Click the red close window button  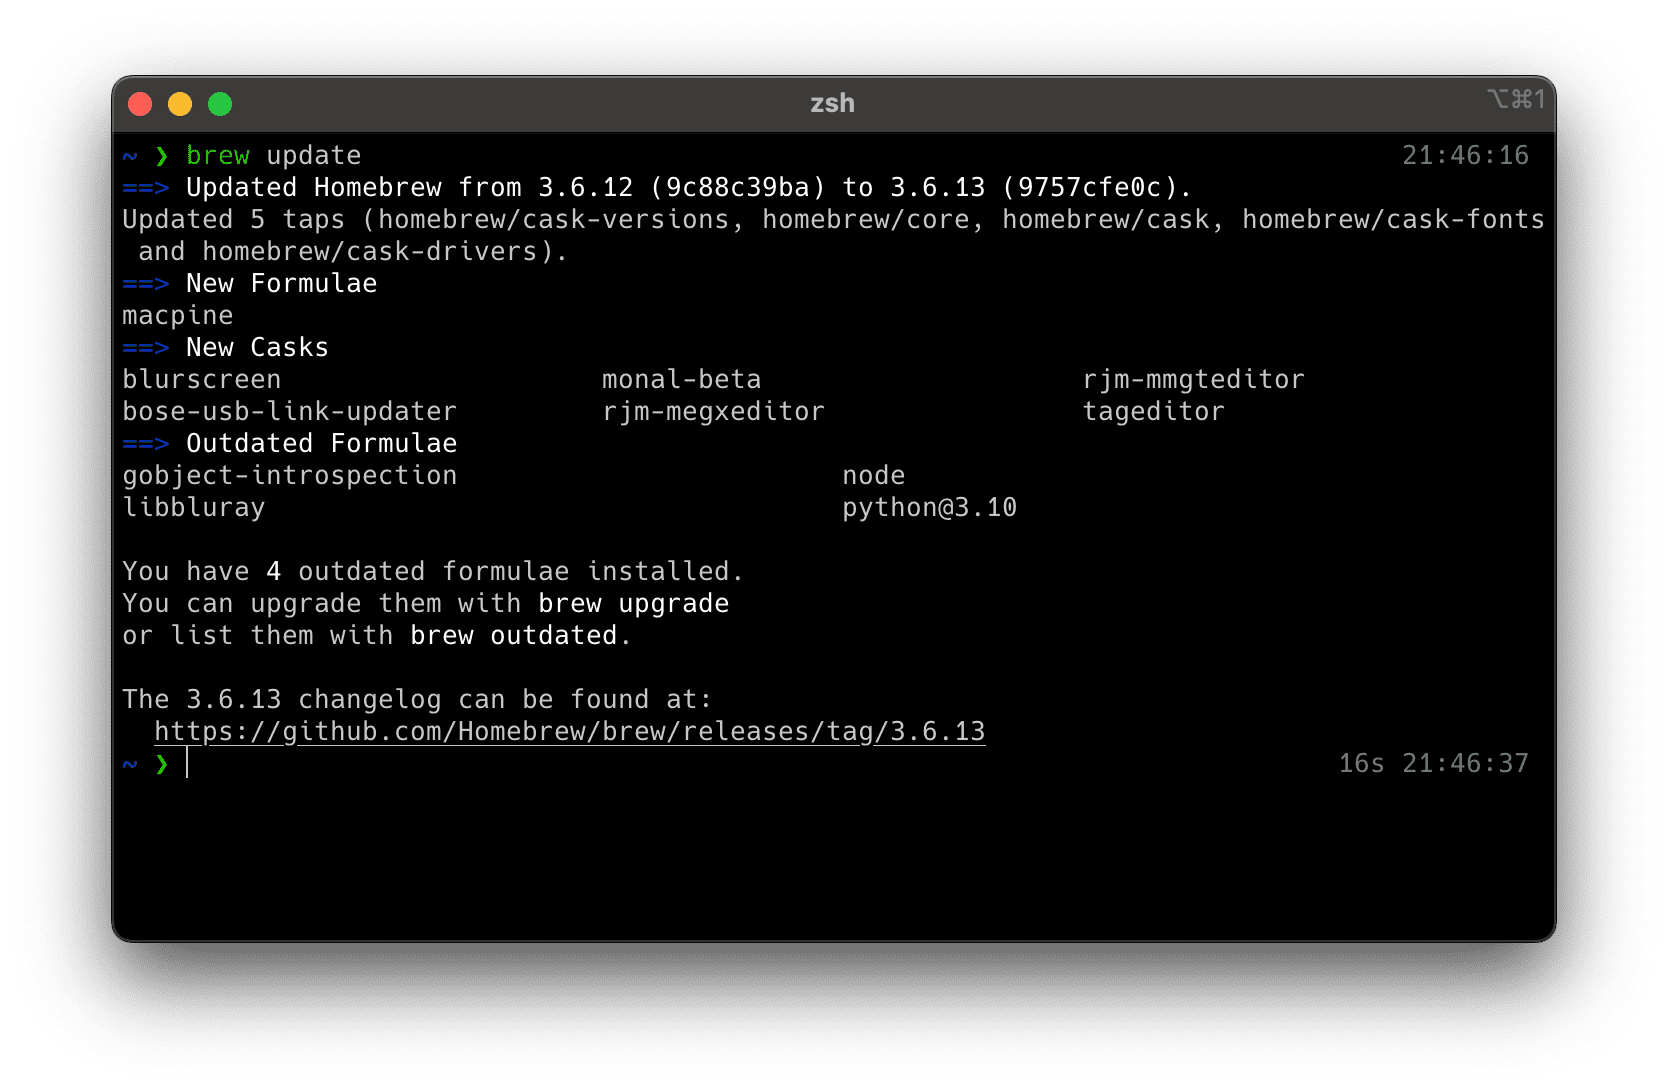[140, 104]
